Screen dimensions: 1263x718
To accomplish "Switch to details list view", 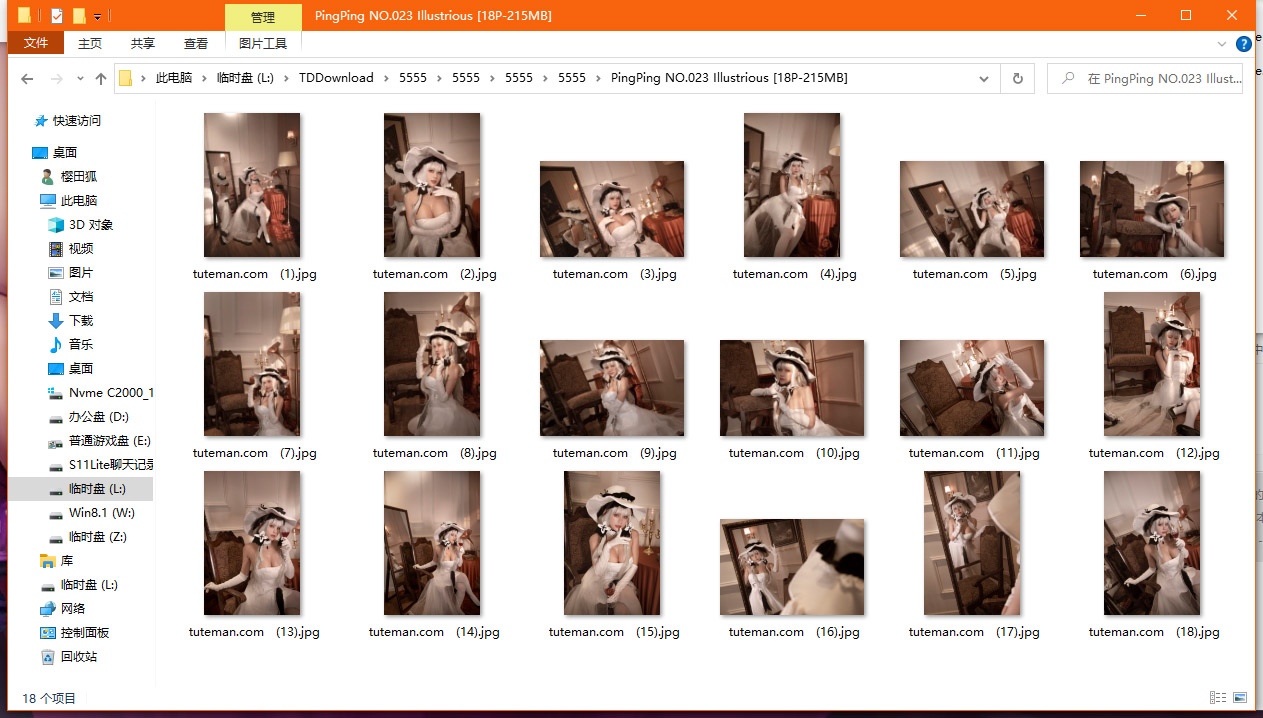I will [1218, 698].
